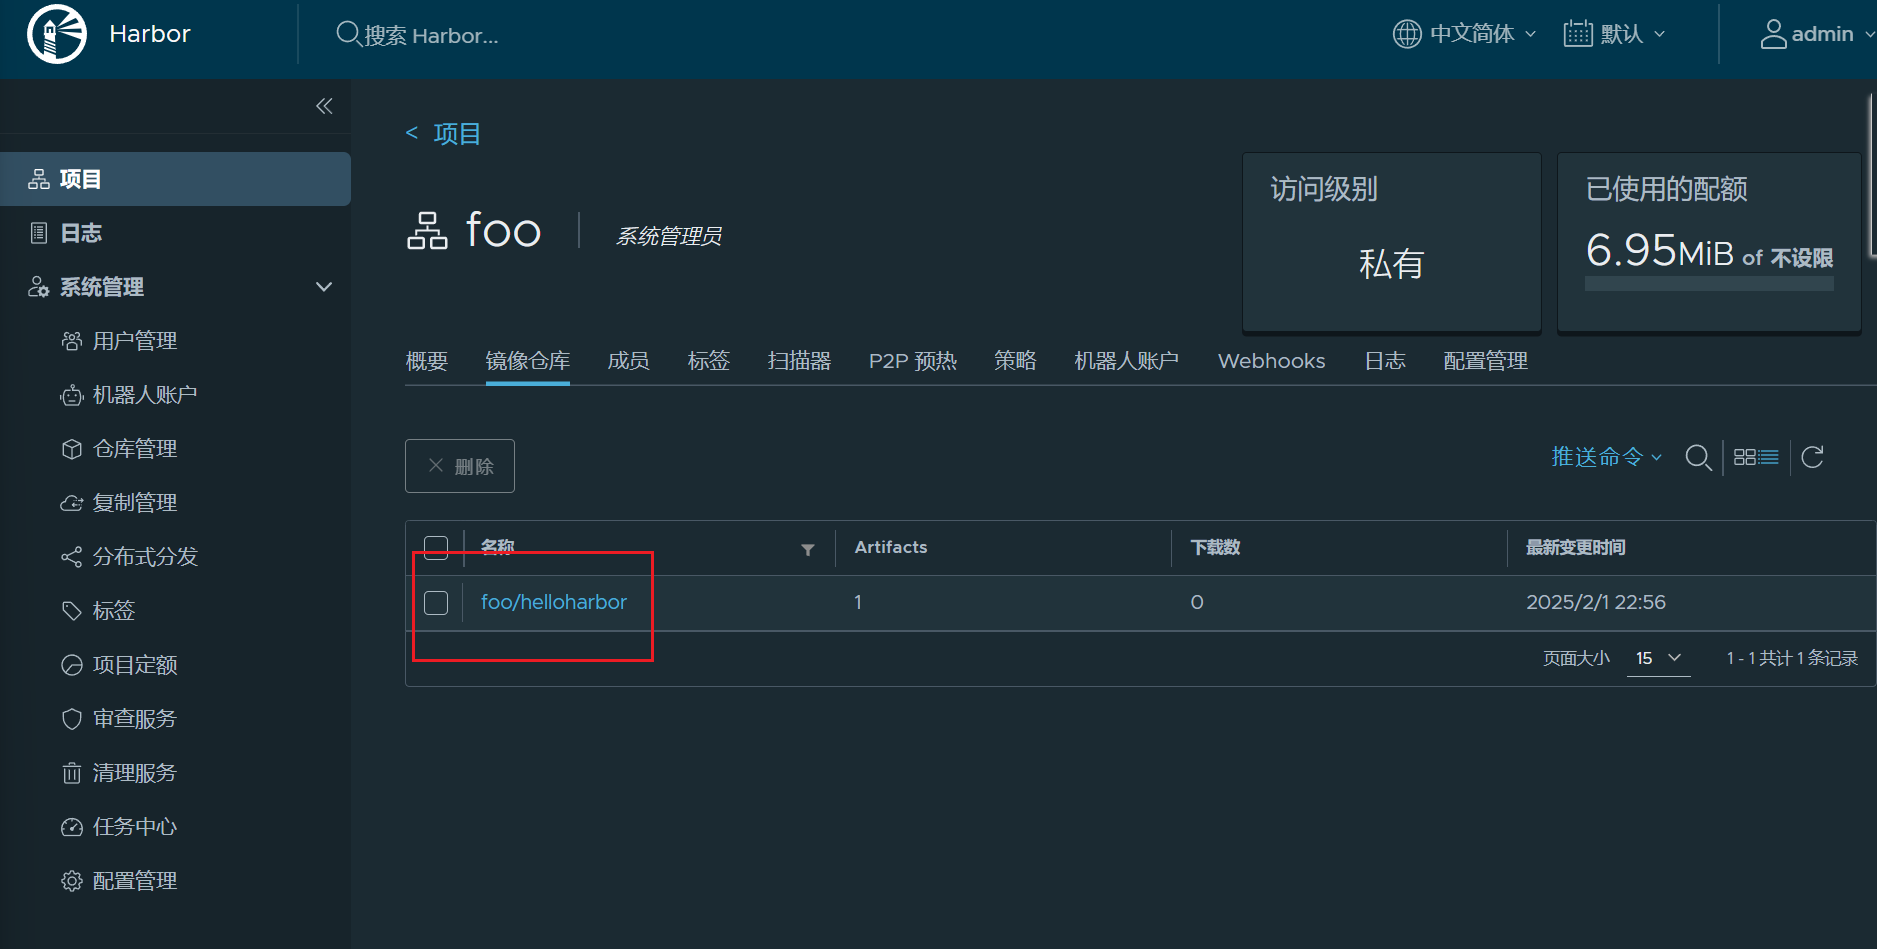This screenshot has height=949, width=1877.
Task: Switch to the 概要 tab
Action: 427,361
